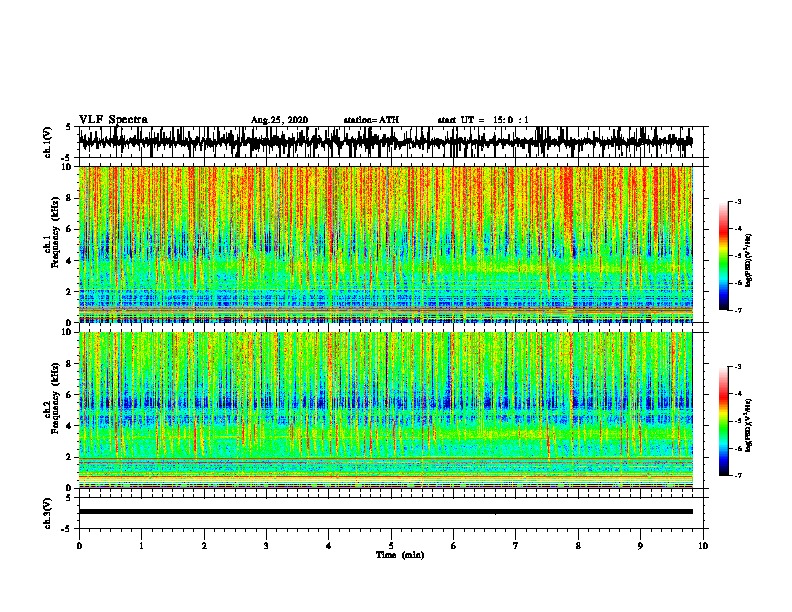
Task: Select the date label "Aug.25, 2020"
Action: [279, 120]
